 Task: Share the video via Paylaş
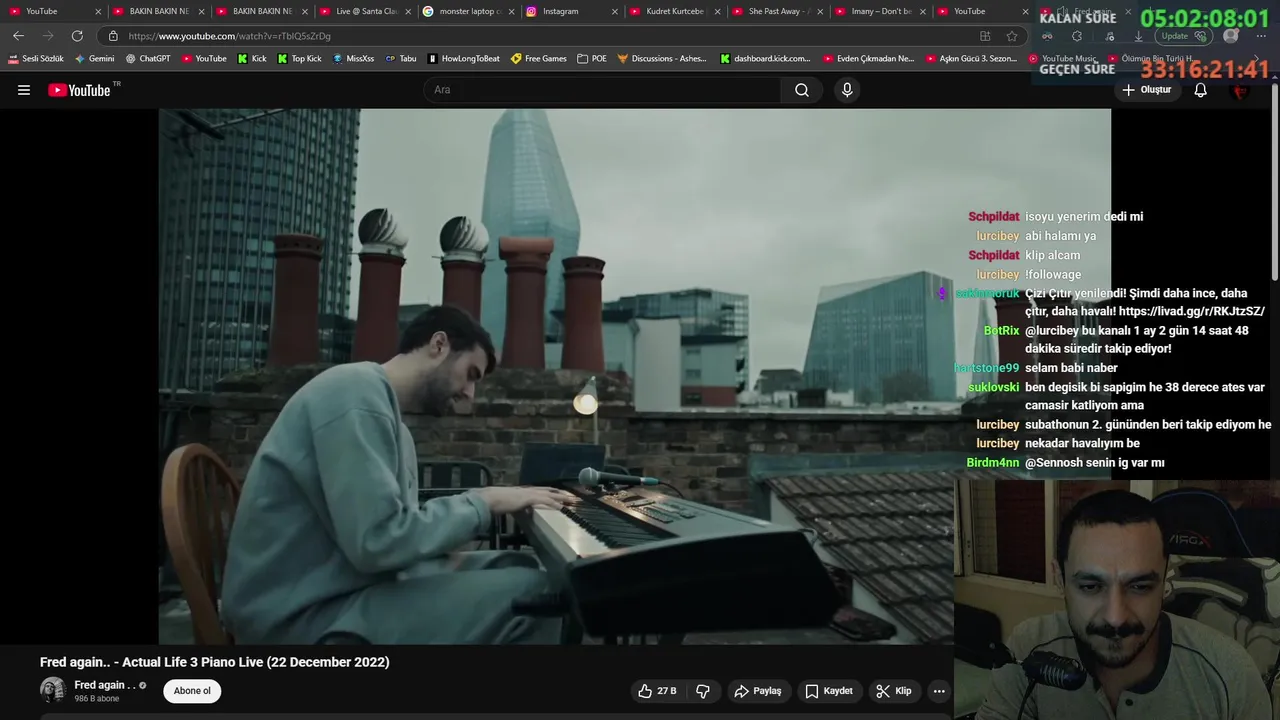(x=757, y=691)
